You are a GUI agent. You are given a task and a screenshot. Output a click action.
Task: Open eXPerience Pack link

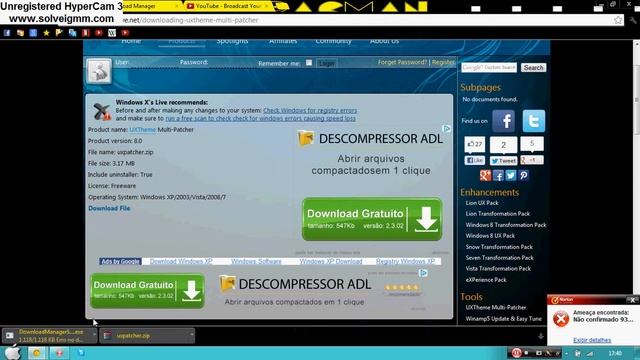pyautogui.click(x=486, y=280)
